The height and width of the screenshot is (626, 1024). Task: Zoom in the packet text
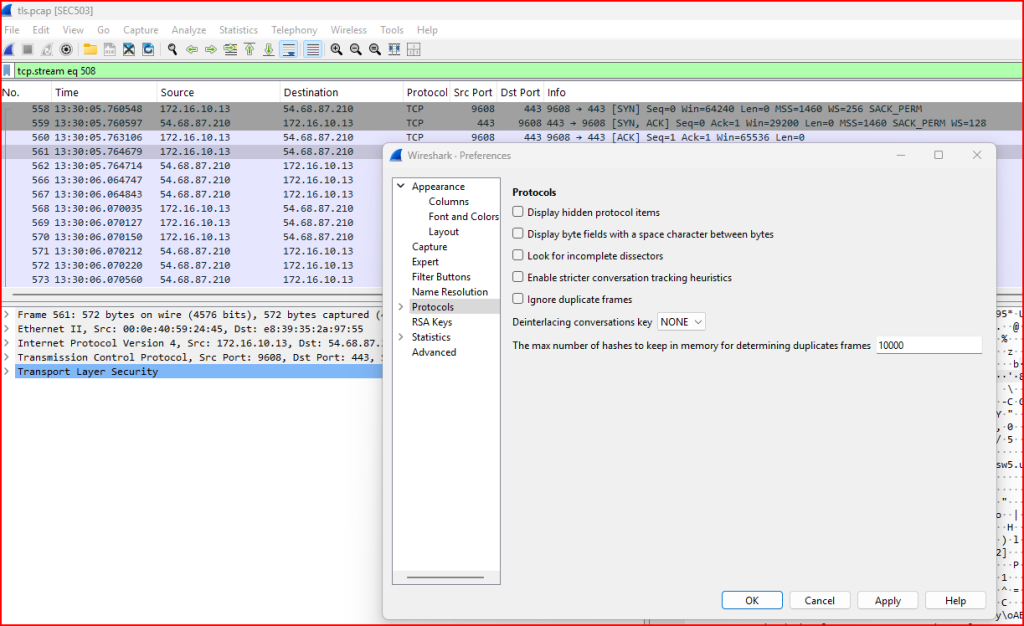(x=336, y=50)
